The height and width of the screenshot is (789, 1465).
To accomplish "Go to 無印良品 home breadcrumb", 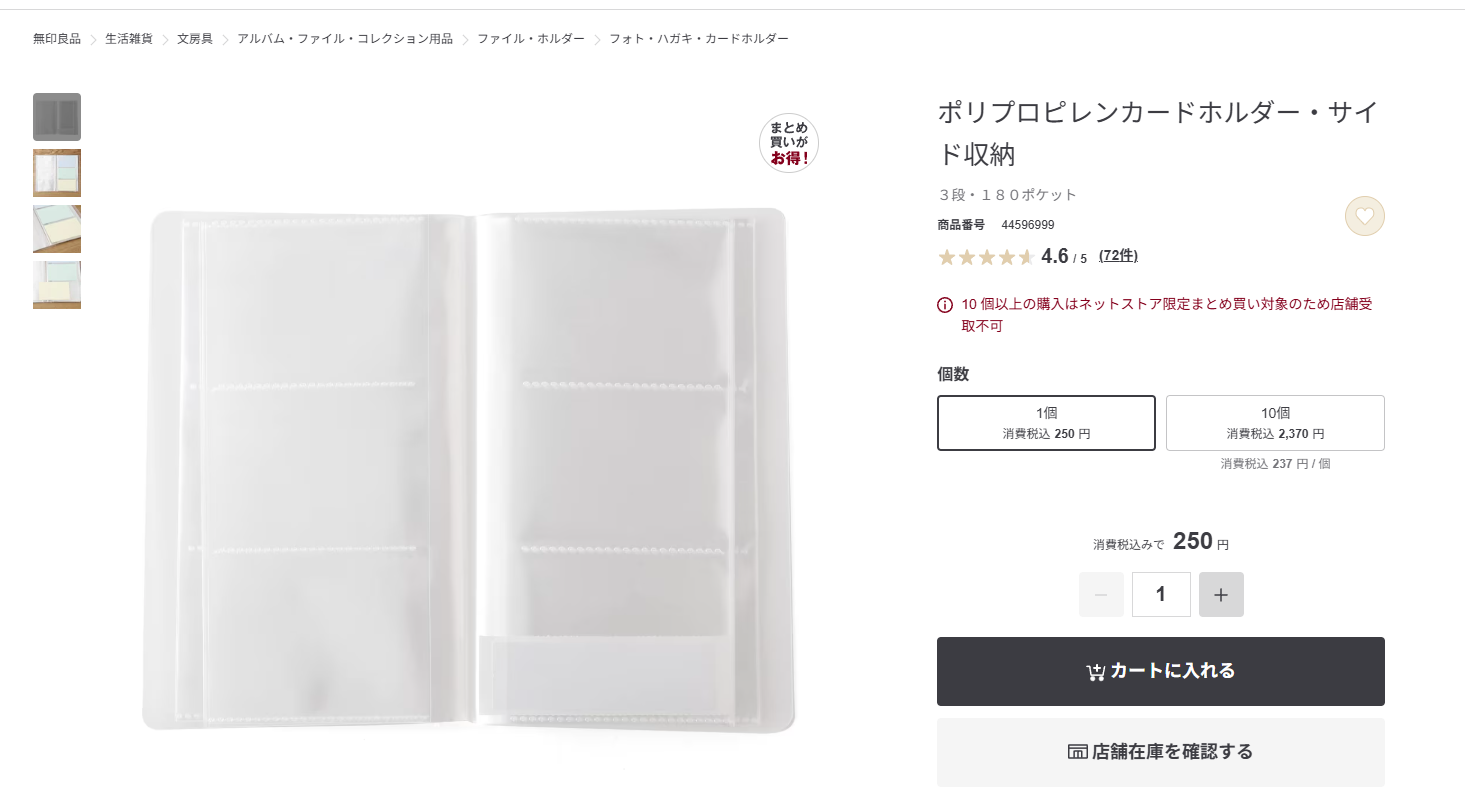I will tap(57, 39).
